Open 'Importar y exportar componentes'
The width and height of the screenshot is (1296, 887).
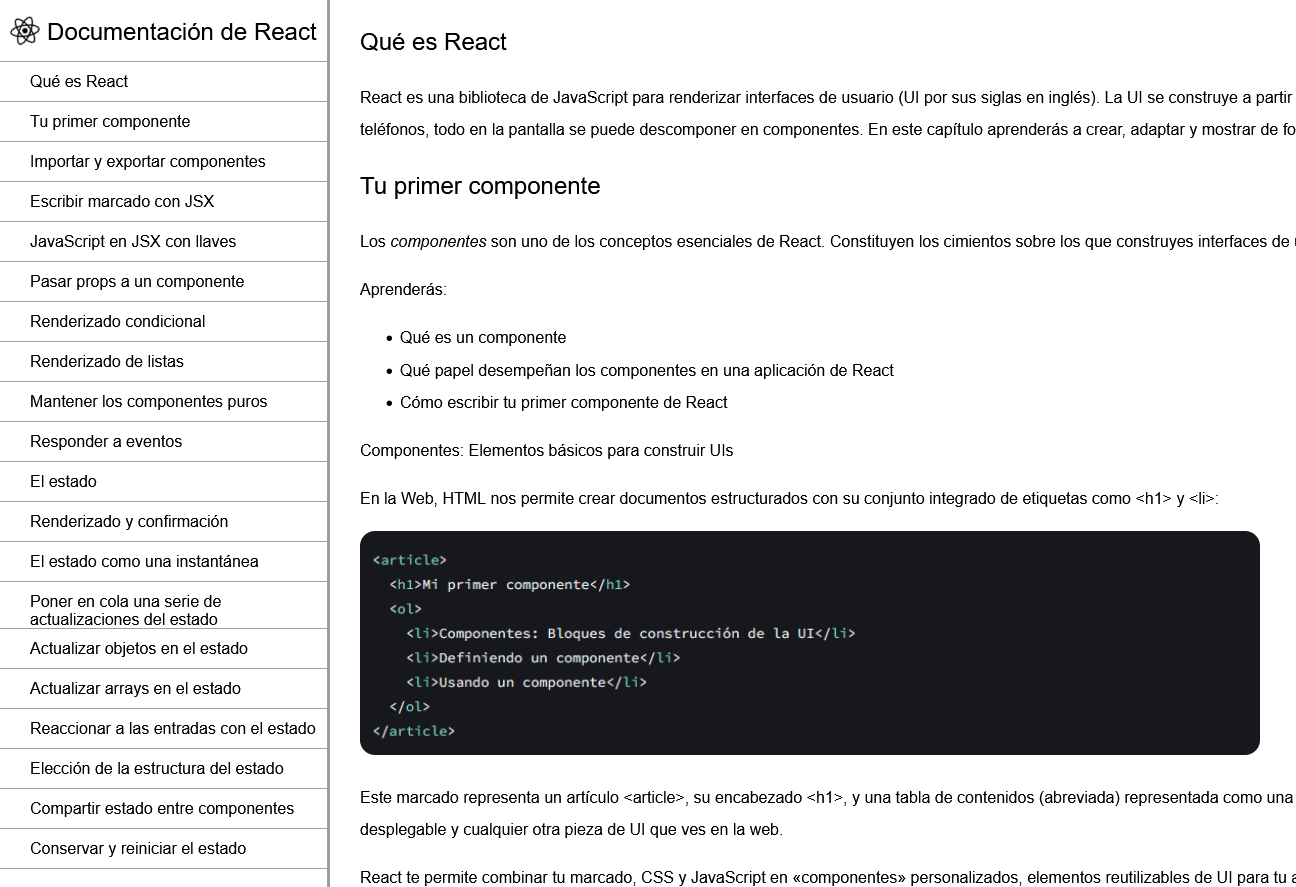[147, 161]
